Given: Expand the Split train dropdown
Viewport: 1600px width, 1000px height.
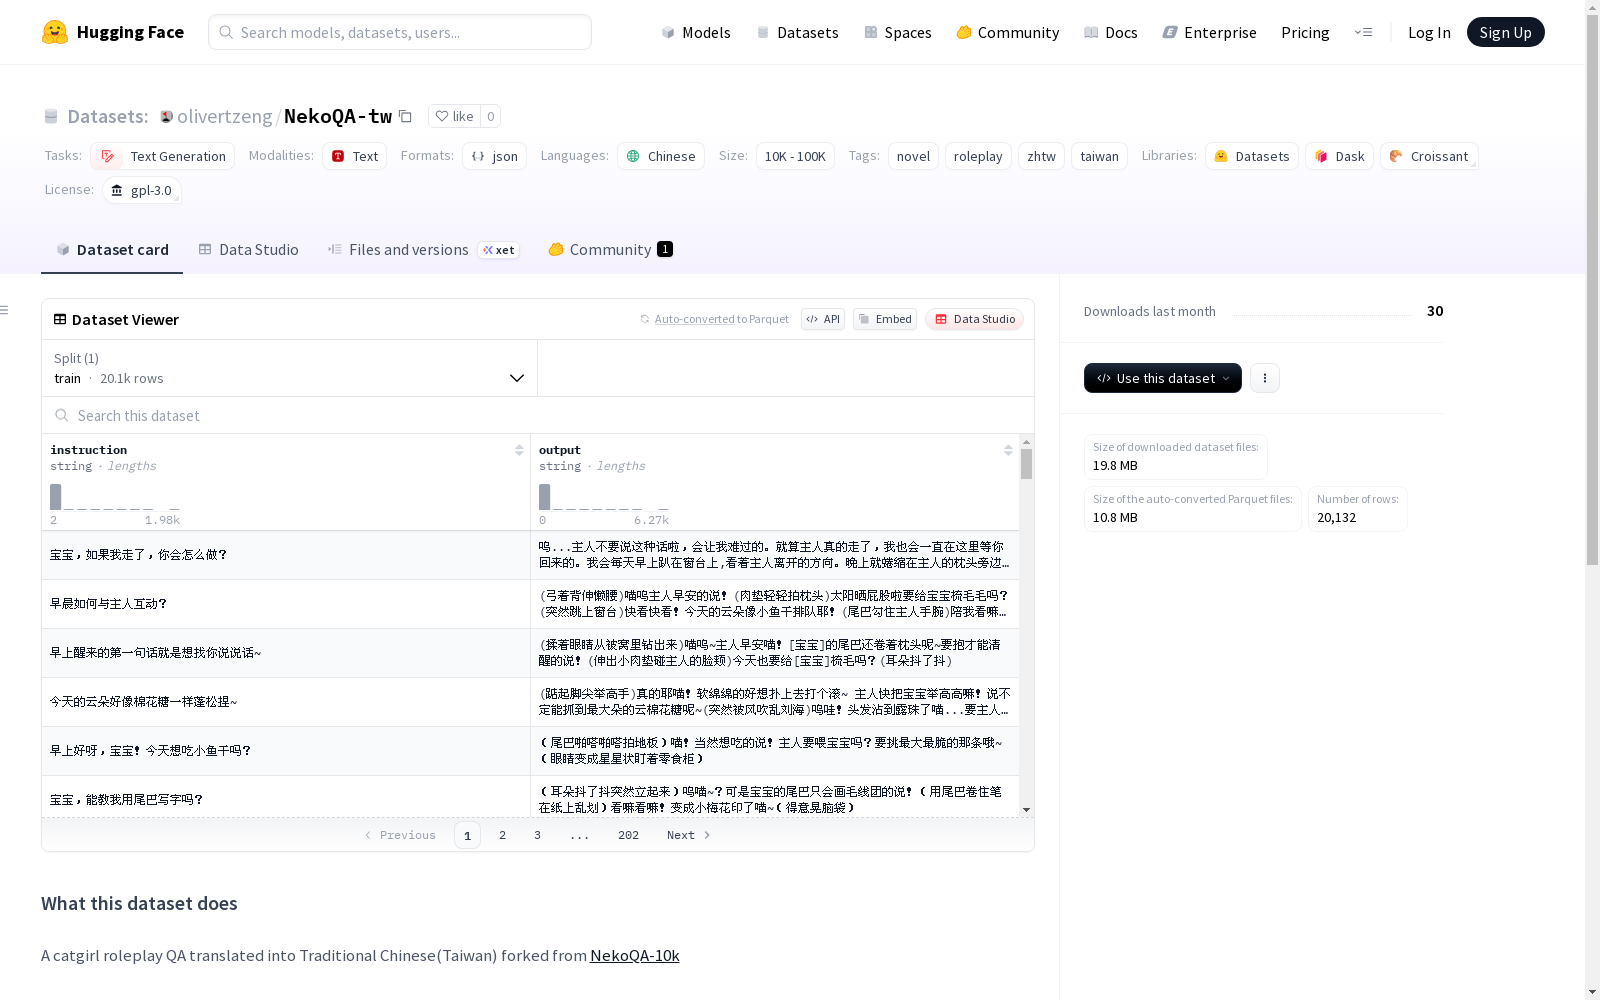Looking at the screenshot, I should tap(289, 368).
